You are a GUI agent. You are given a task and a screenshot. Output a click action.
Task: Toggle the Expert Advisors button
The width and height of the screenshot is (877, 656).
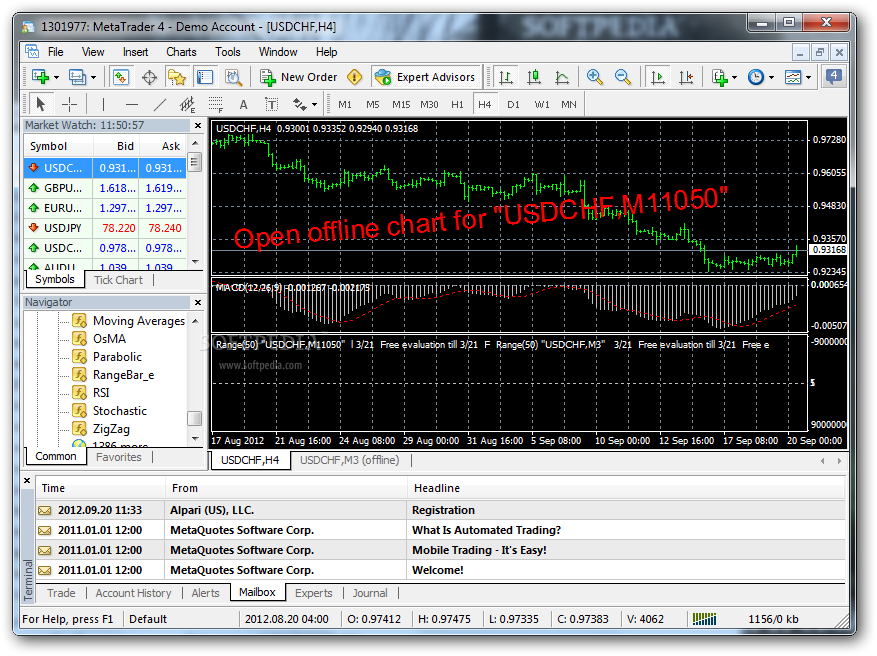(x=425, y=77)
